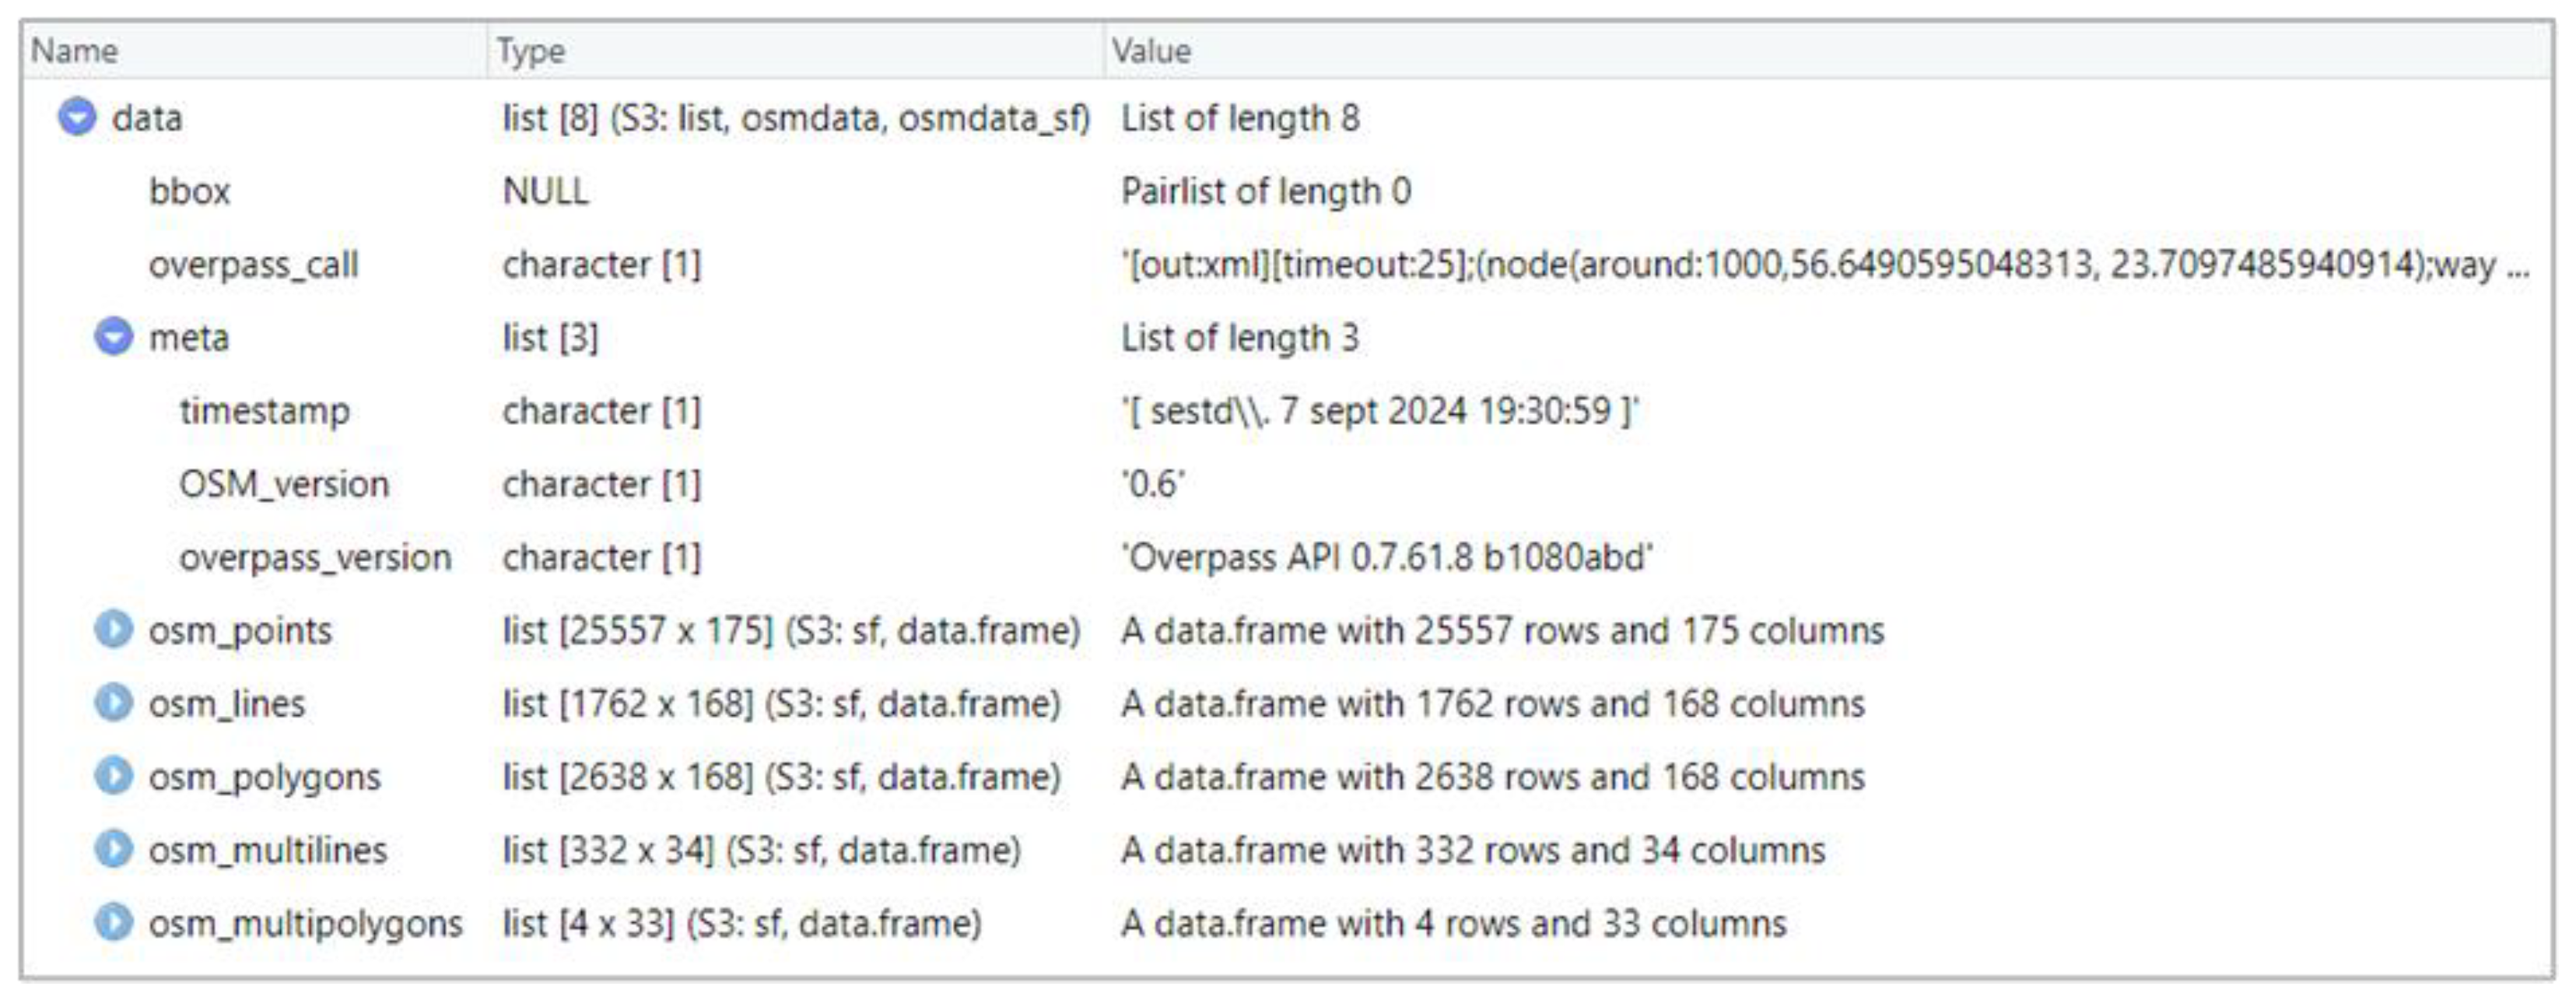Collapse the meta list node
This screenshot has height=1000, width=2576.
tap(114, 337)
